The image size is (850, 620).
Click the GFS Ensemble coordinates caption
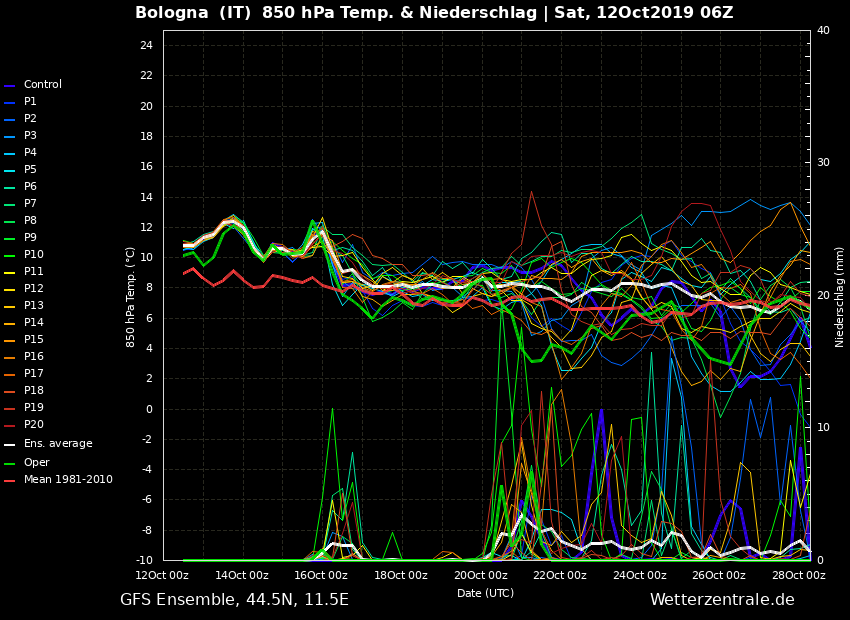point(234,600)
